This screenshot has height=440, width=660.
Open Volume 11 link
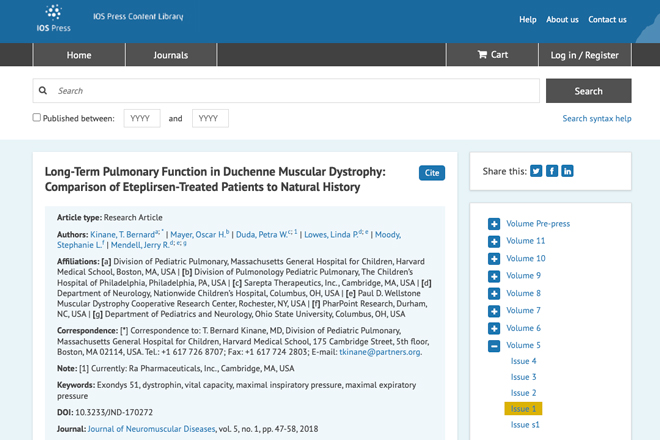tap(525, 241)
